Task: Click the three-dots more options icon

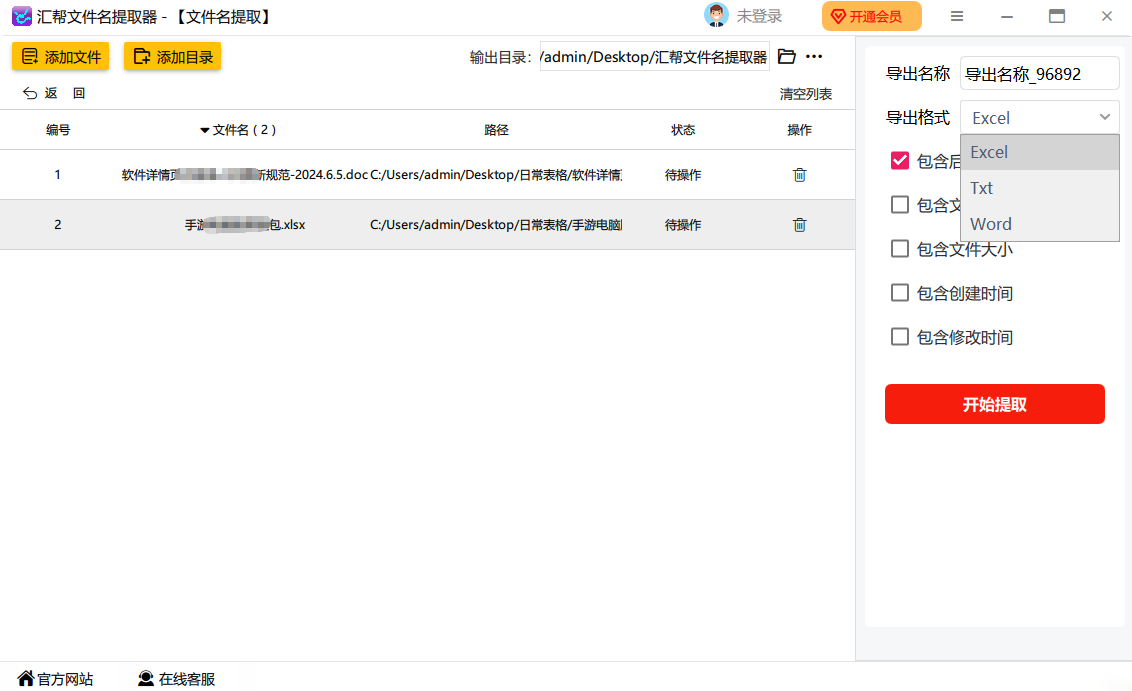Action: click(x=814, y=57)
